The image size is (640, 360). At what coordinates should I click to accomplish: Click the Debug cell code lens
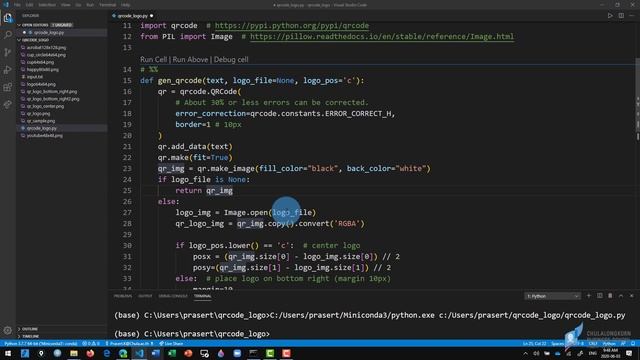[231, 60]
